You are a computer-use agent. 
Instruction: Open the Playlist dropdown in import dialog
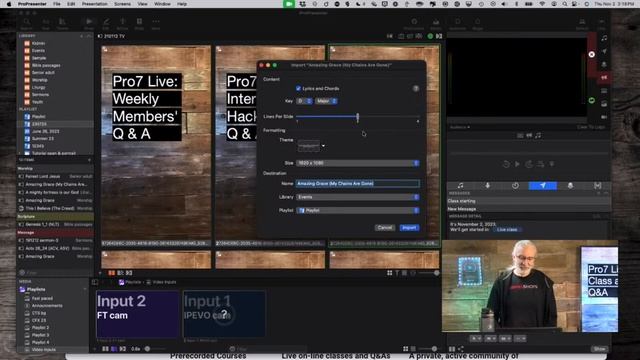[358, 210]
